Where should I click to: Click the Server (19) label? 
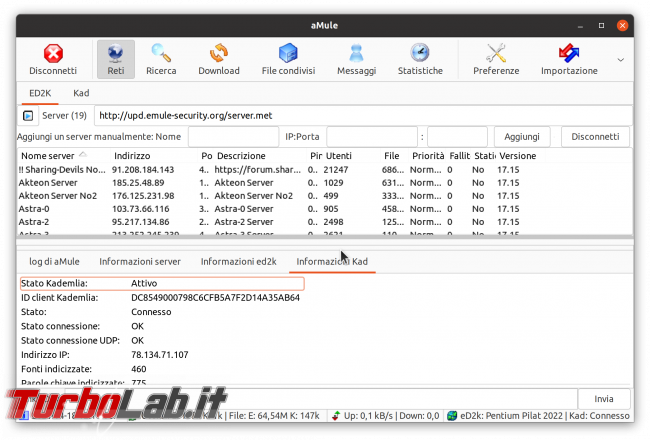coord(64,116)
